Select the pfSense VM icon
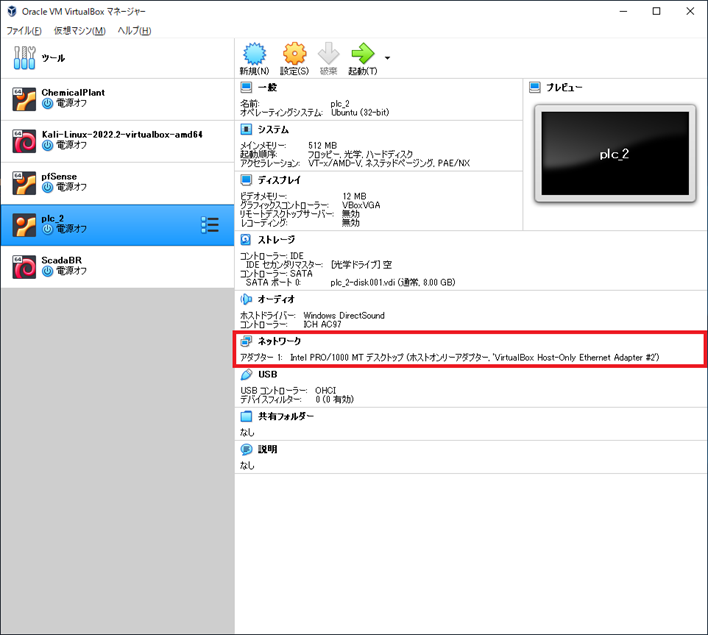This screenshot has width=708, height=635. (24, 183)
